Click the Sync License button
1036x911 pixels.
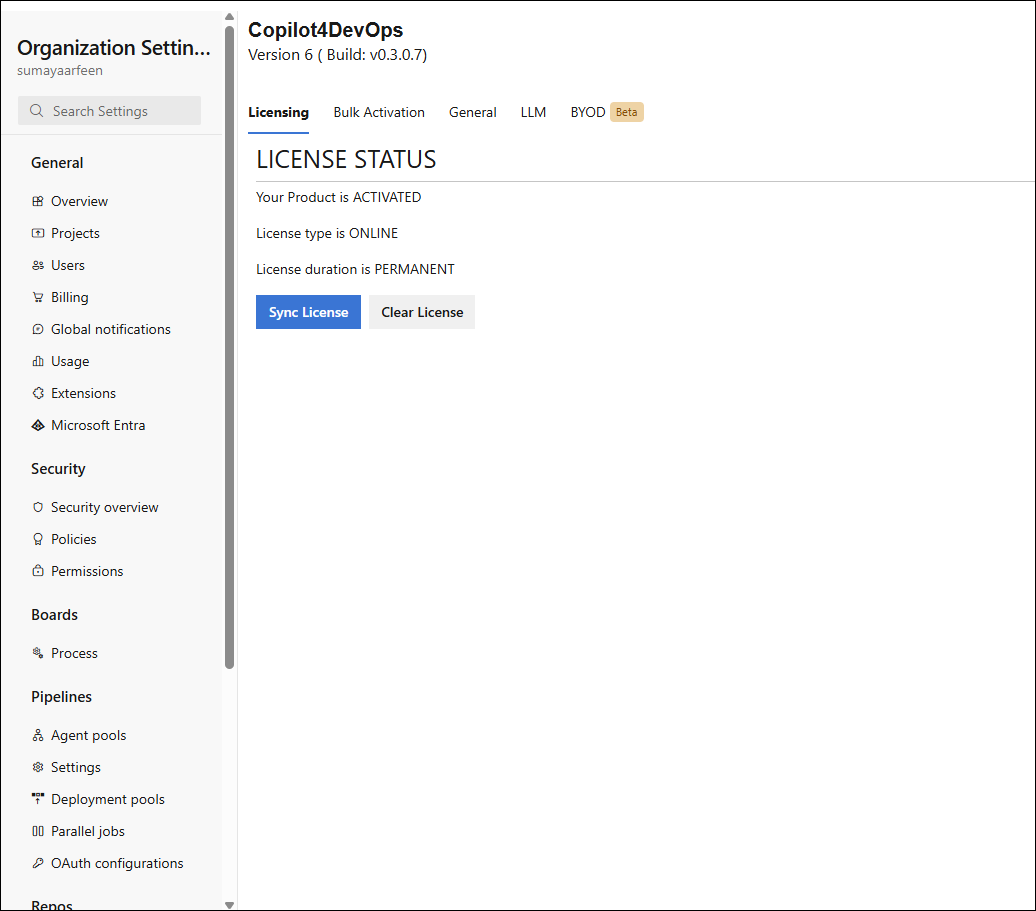click(309, 312)
